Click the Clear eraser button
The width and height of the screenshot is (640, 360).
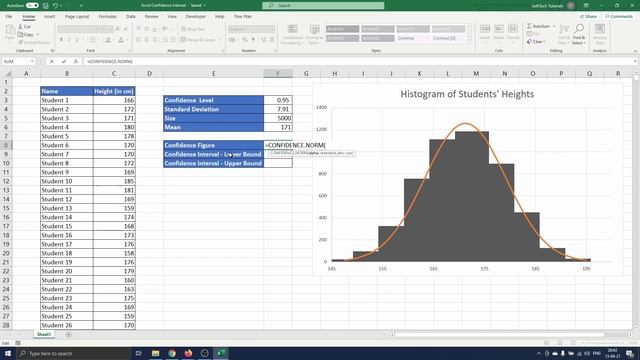tap(535, 42)
